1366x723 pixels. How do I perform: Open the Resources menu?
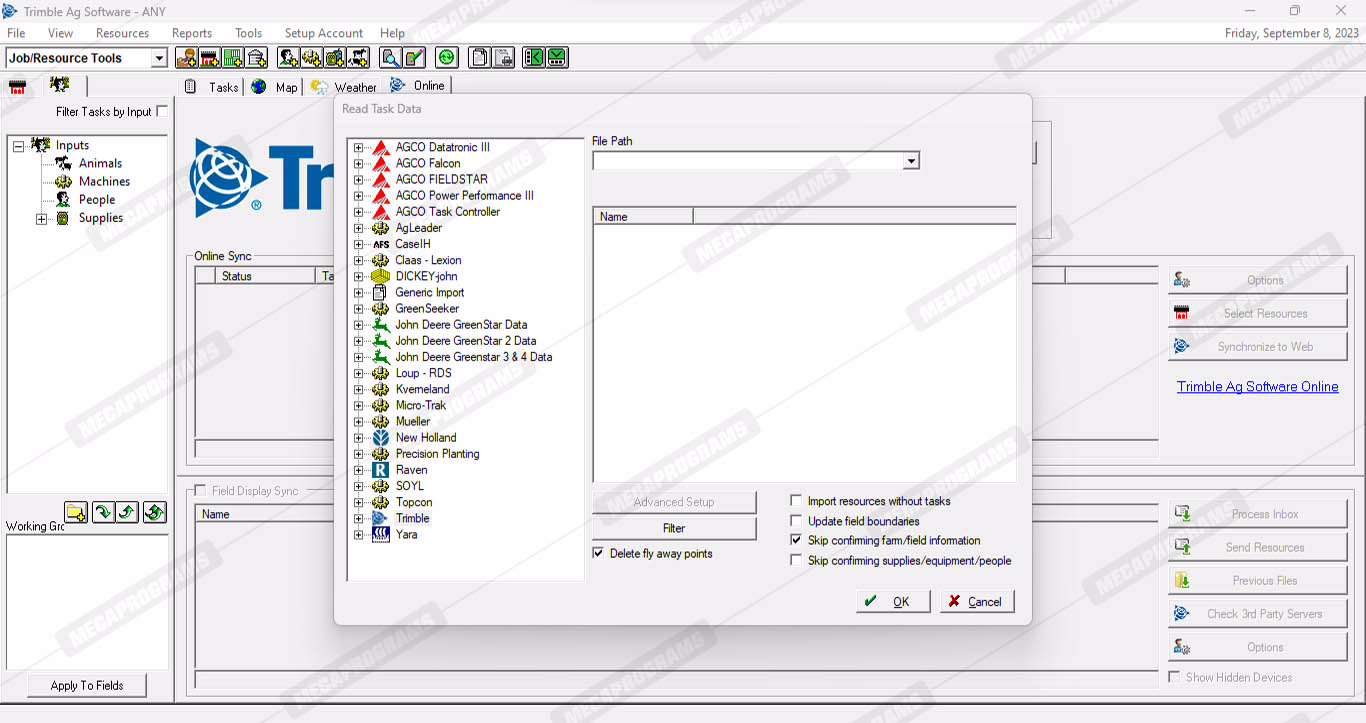(x=122, y=33)
